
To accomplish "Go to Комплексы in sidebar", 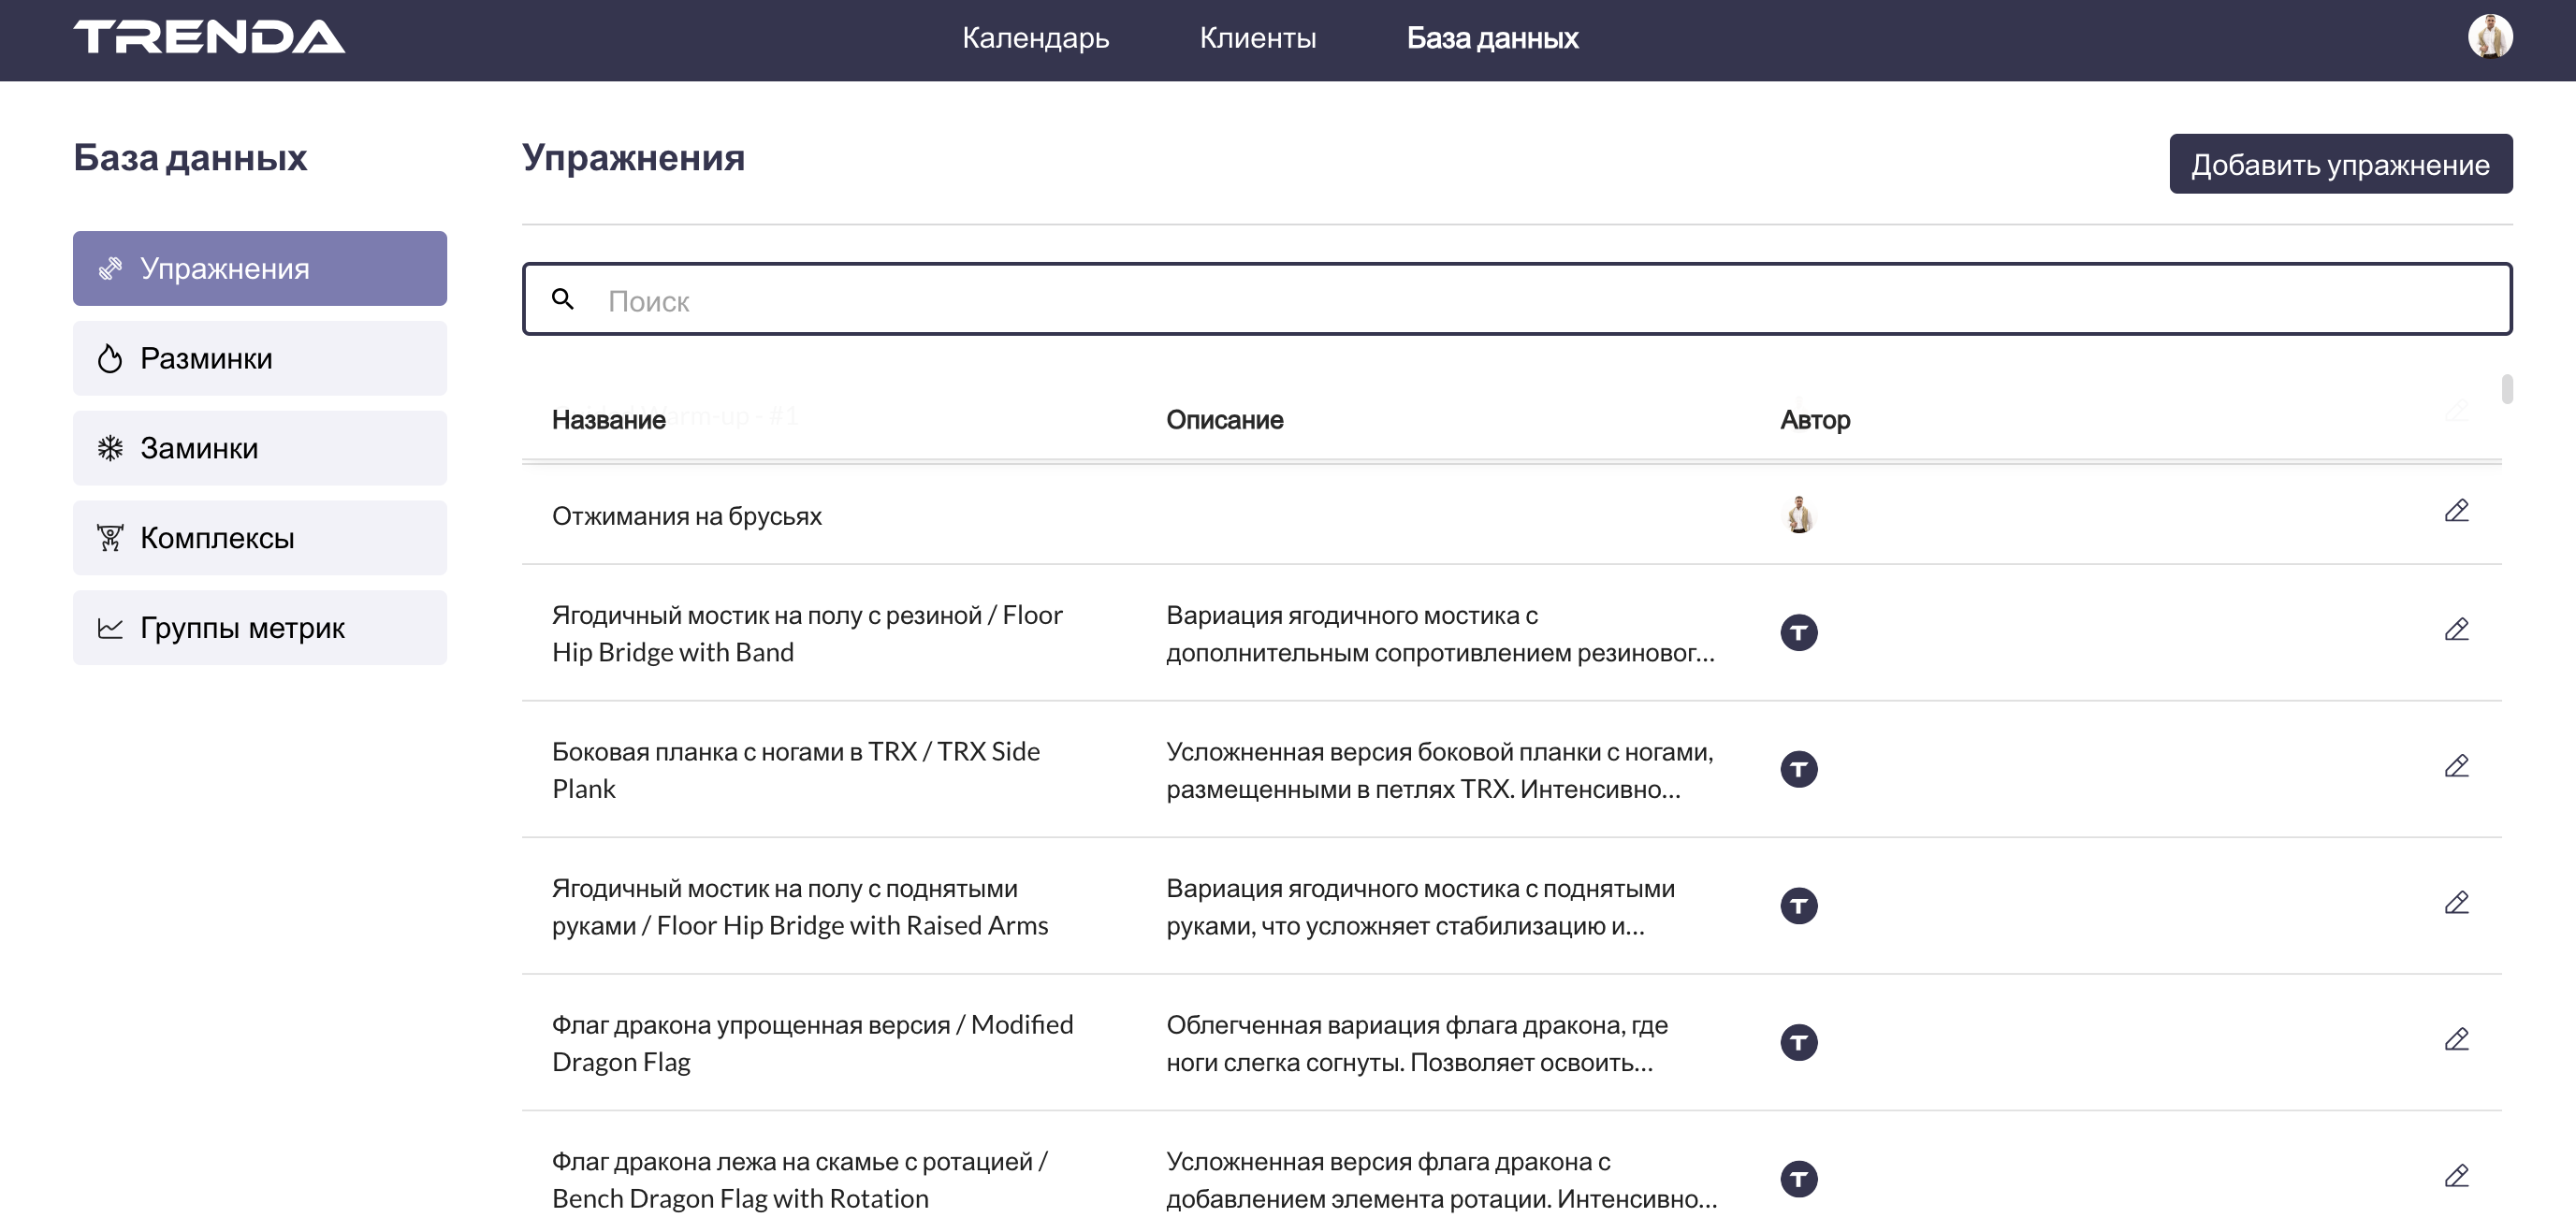I will pyautogui.click(x=259, y=538).
